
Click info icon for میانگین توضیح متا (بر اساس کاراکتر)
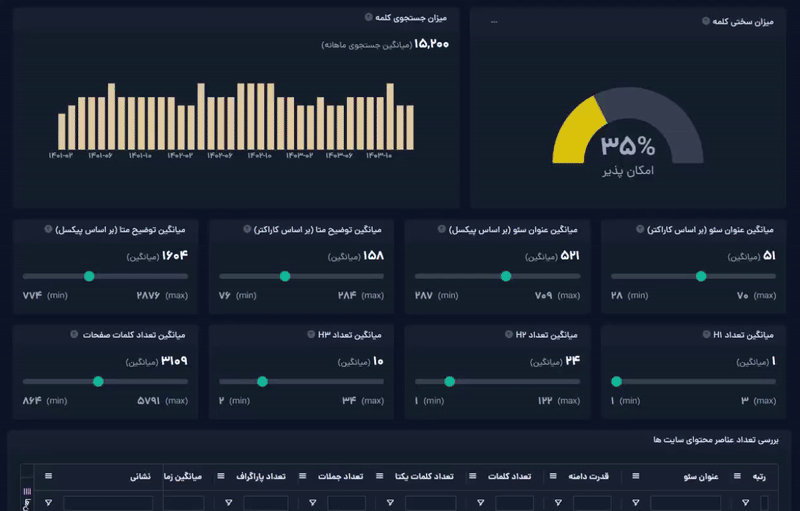247,229
